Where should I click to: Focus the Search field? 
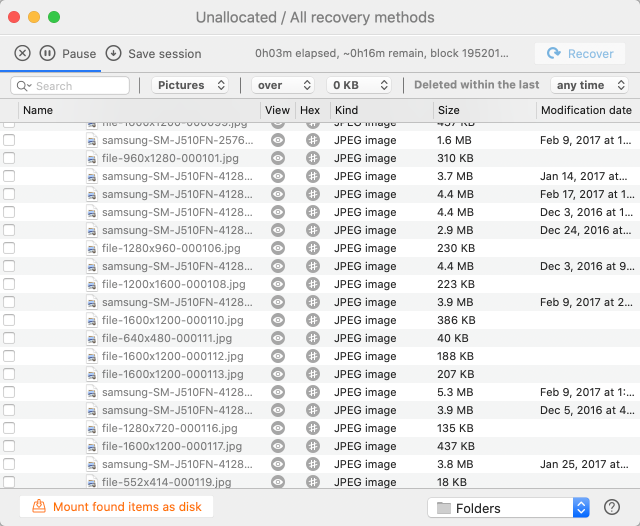point(70,86)
